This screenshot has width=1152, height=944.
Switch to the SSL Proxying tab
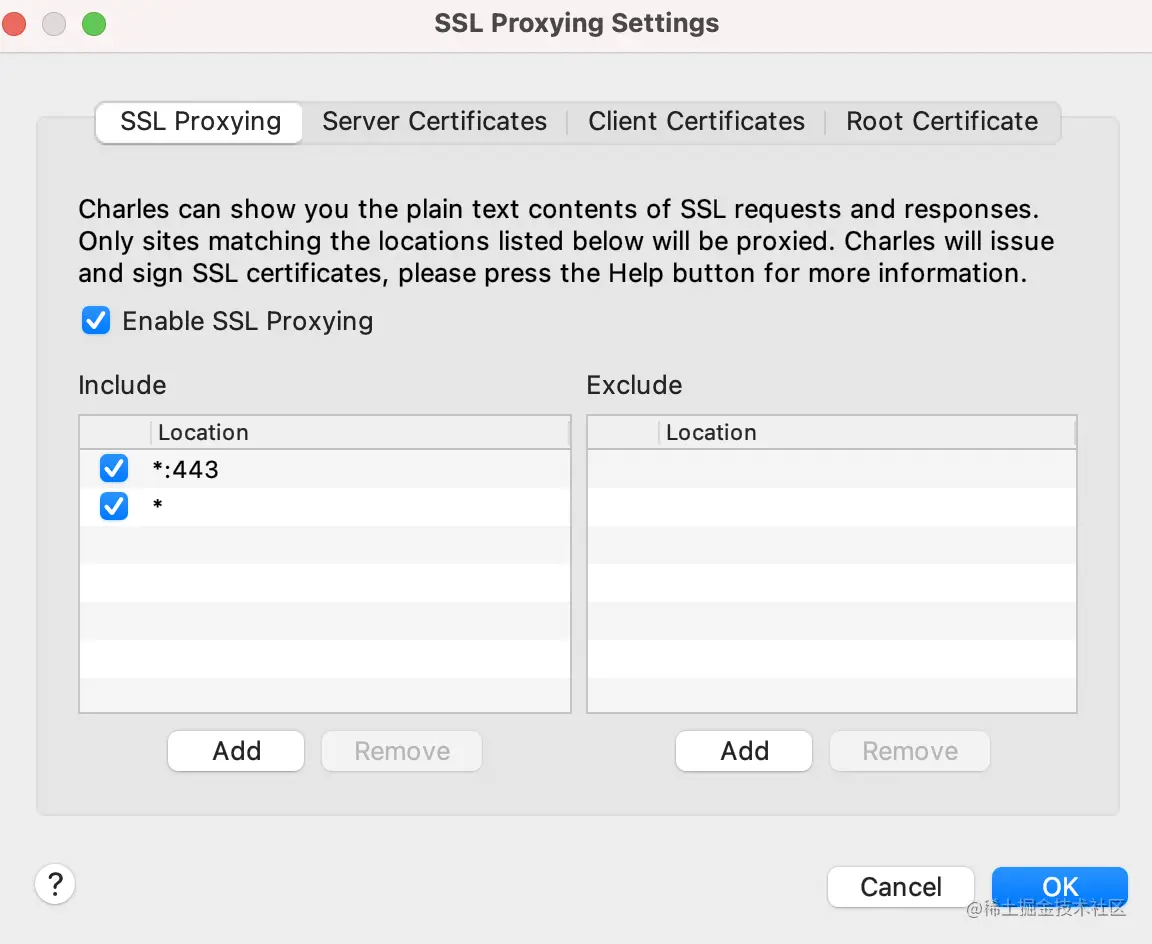point(200,122)
